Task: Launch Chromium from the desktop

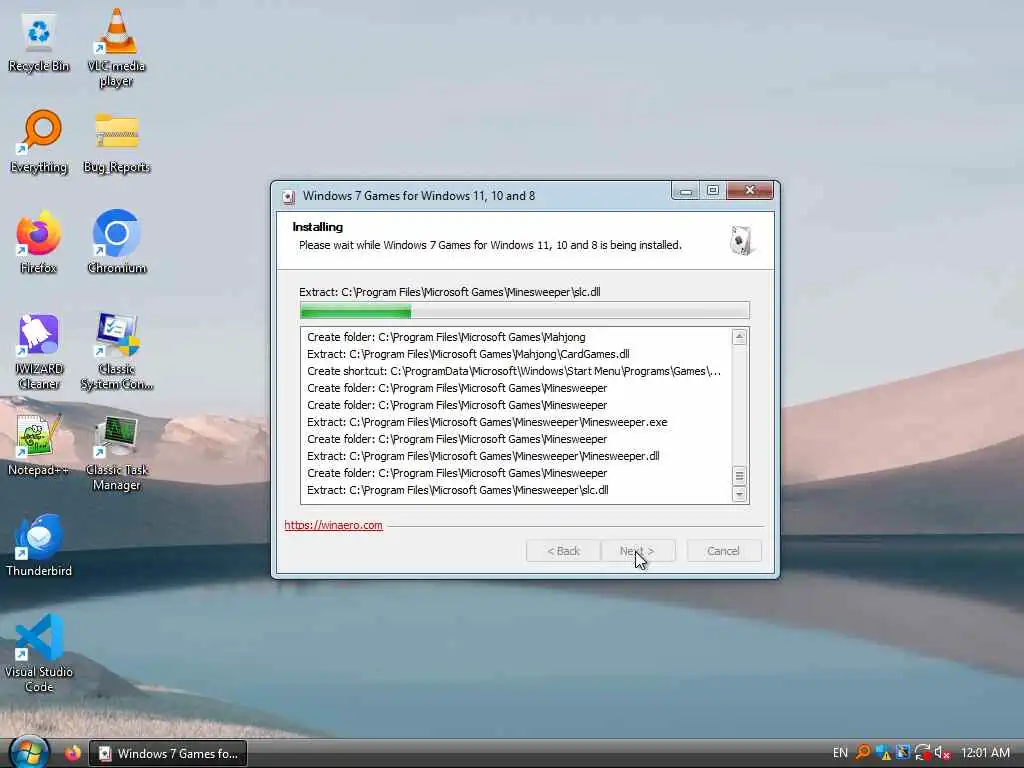Action: [116, 242]
